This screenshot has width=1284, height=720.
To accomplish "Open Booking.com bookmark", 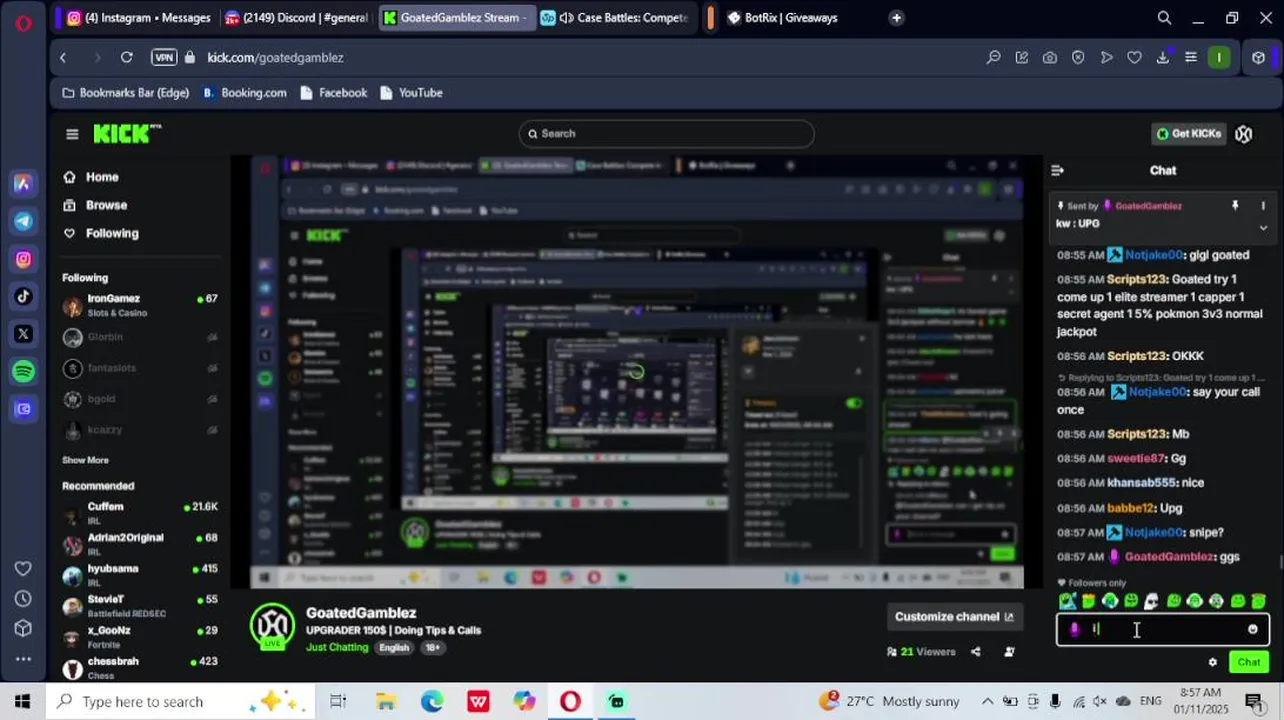I will [x=244, y=93].
